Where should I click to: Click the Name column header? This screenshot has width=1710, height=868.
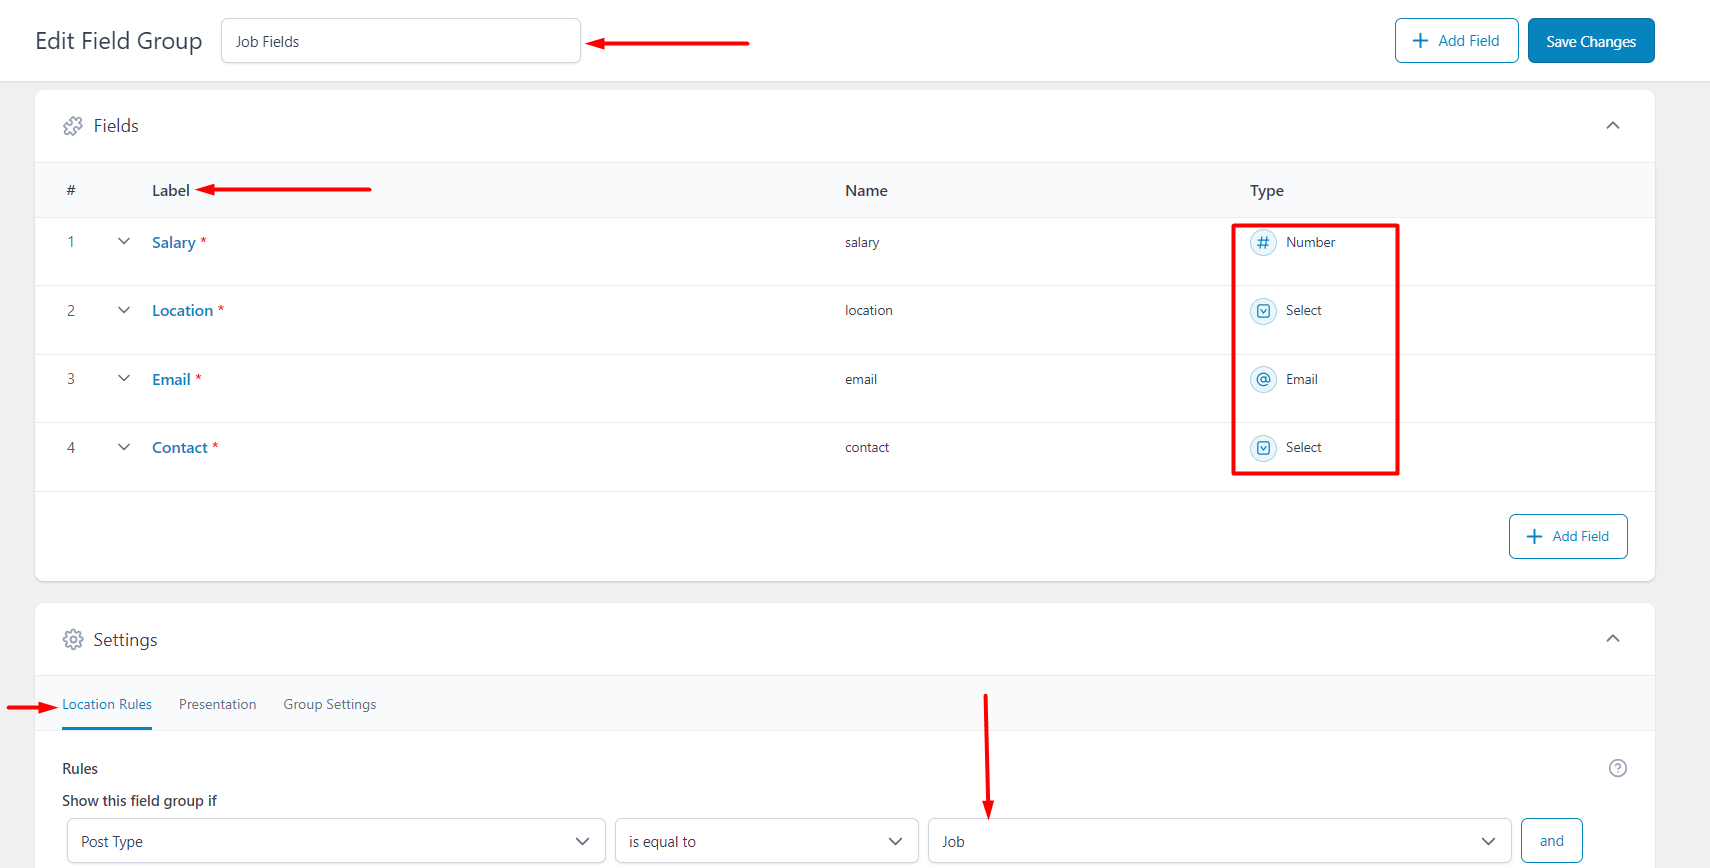[x=866, y=191]
